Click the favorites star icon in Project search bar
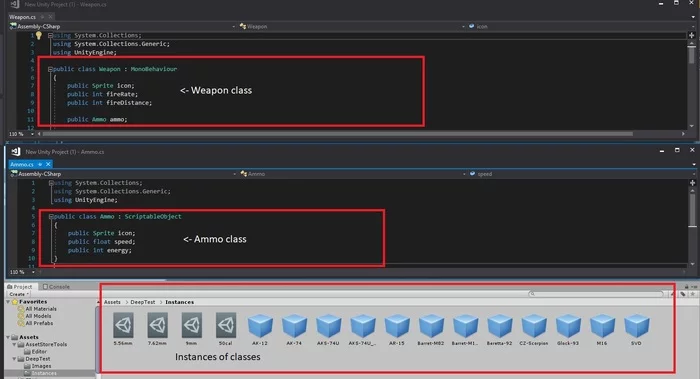This screenshot has width=700, height=379. pos(692,294)
